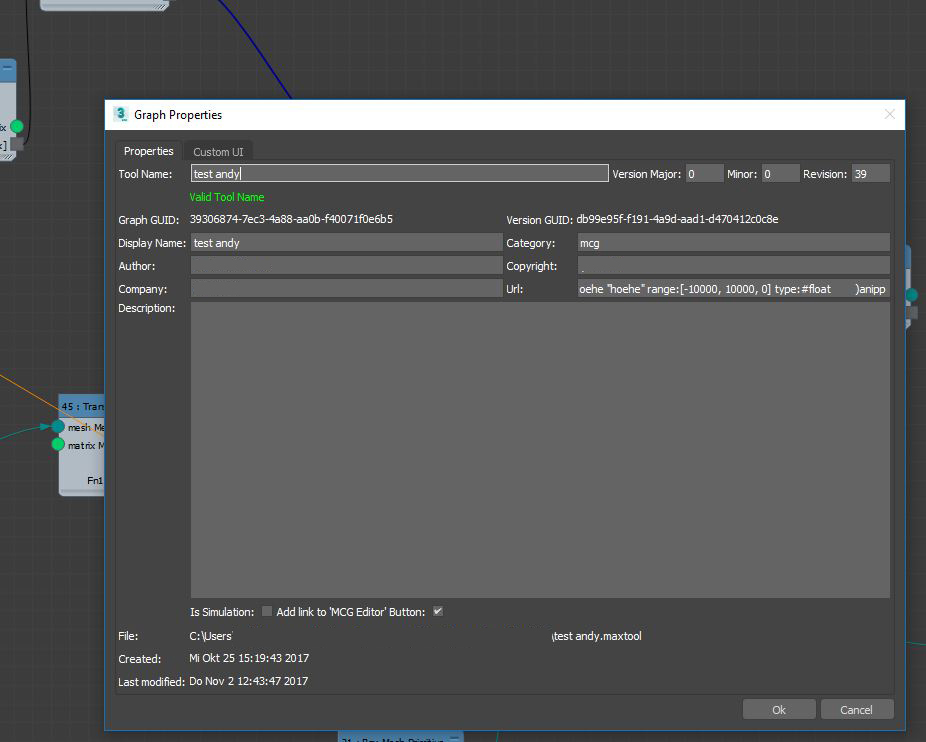The width and height of the screenshot is (926, 742).
Task: Click the teal mesh input socket on the Transform node
Action: 58,426
